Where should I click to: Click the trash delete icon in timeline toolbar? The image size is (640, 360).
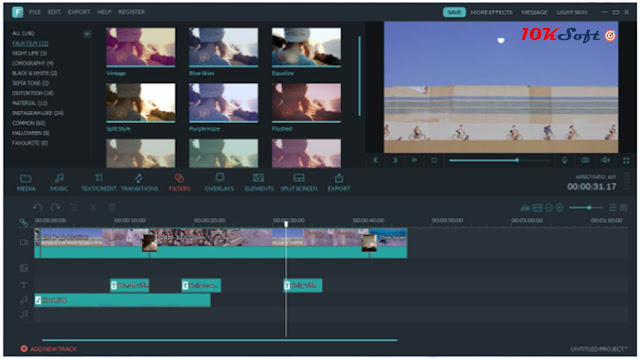(x=111, y=207)
